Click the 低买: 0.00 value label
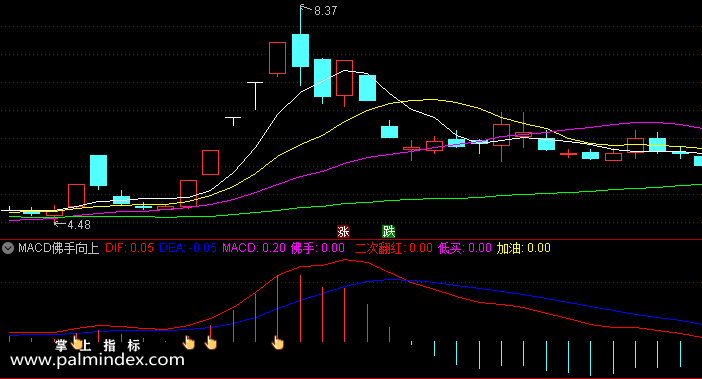 click(x=465, y=248)
